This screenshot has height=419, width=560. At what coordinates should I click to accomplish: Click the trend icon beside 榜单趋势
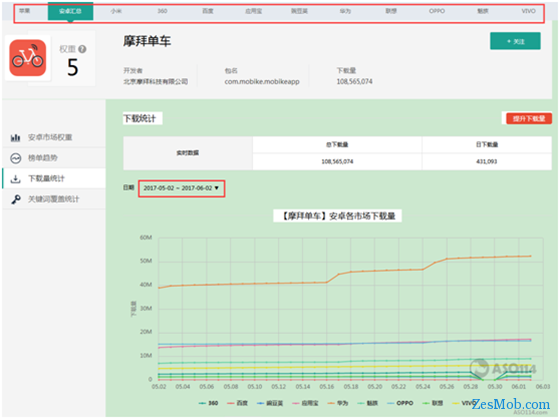pyautogui.click(x=15, y=158)
